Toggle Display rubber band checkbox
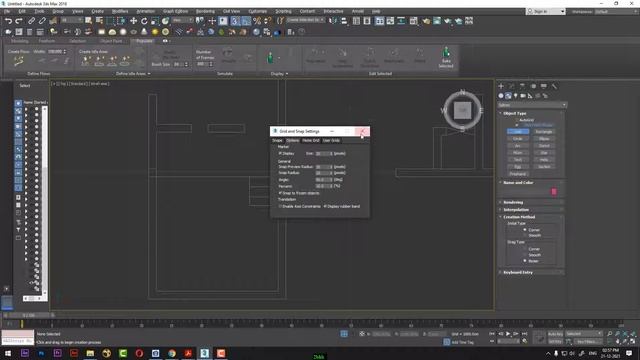This screenshot has width=640, height=360. pyautogui.click(x=325, y=207)
